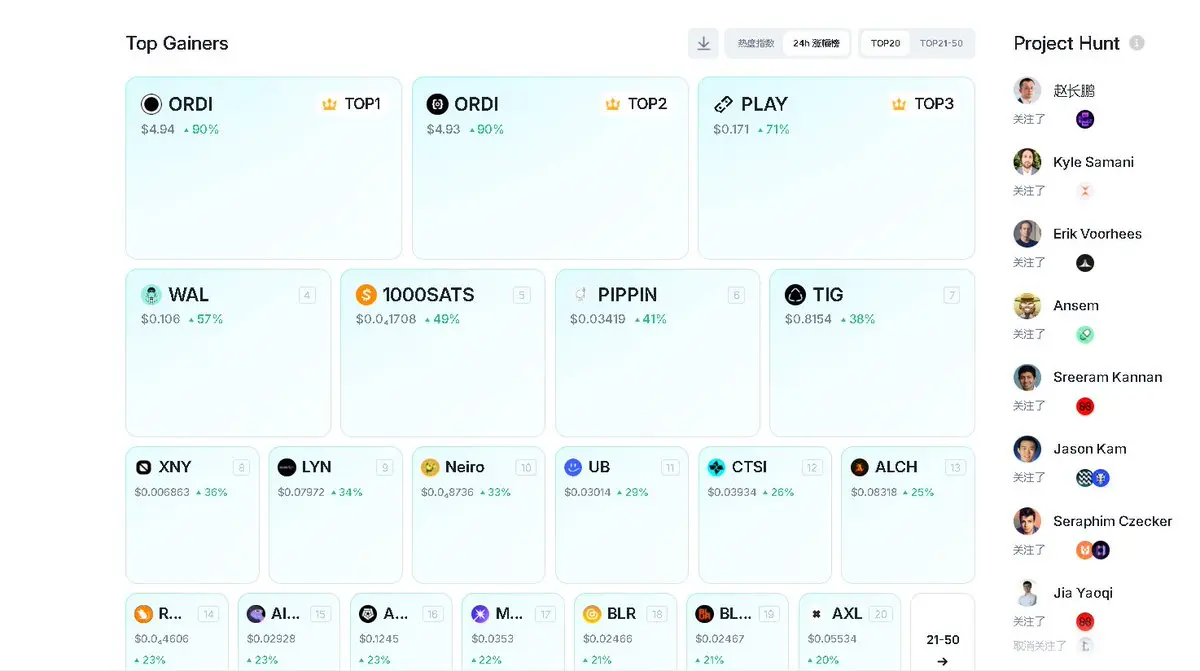This screenshot has width=1200, height=671.
Task: Click project icon followed by Ansem
Action: (1085, 335)
